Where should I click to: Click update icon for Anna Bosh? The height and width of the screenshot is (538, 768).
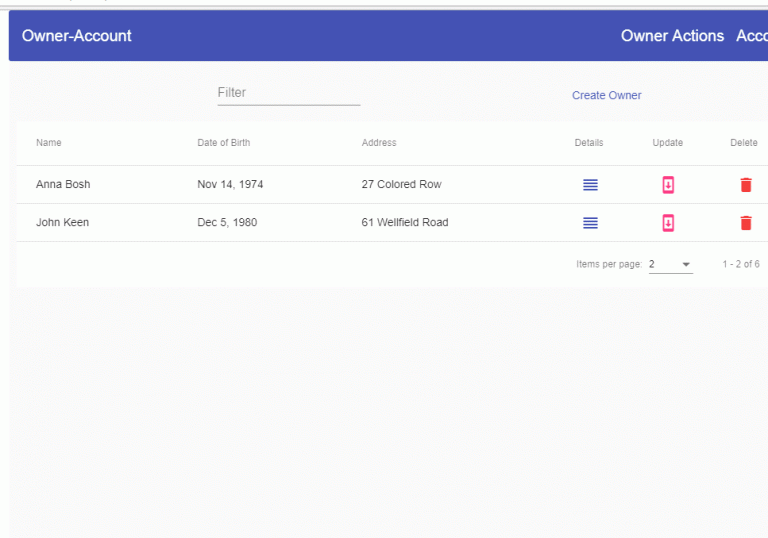click(668, 185)
